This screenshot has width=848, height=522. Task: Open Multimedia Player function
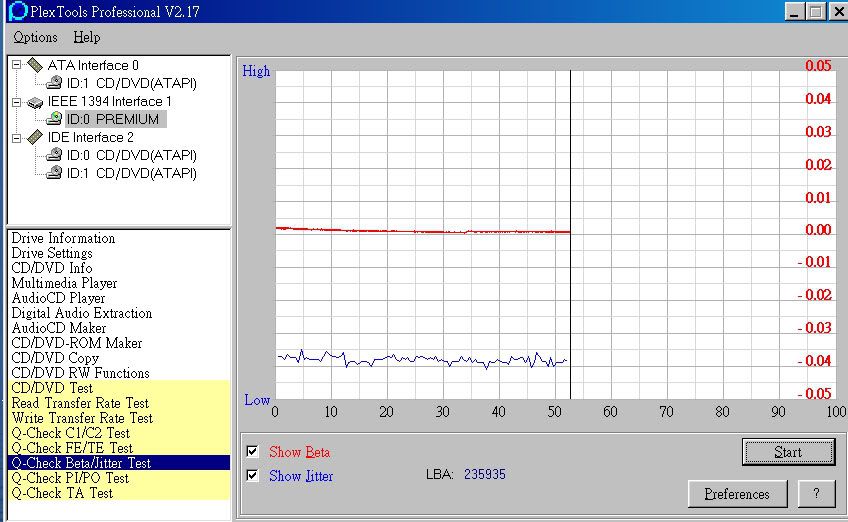tap(64, 283)
